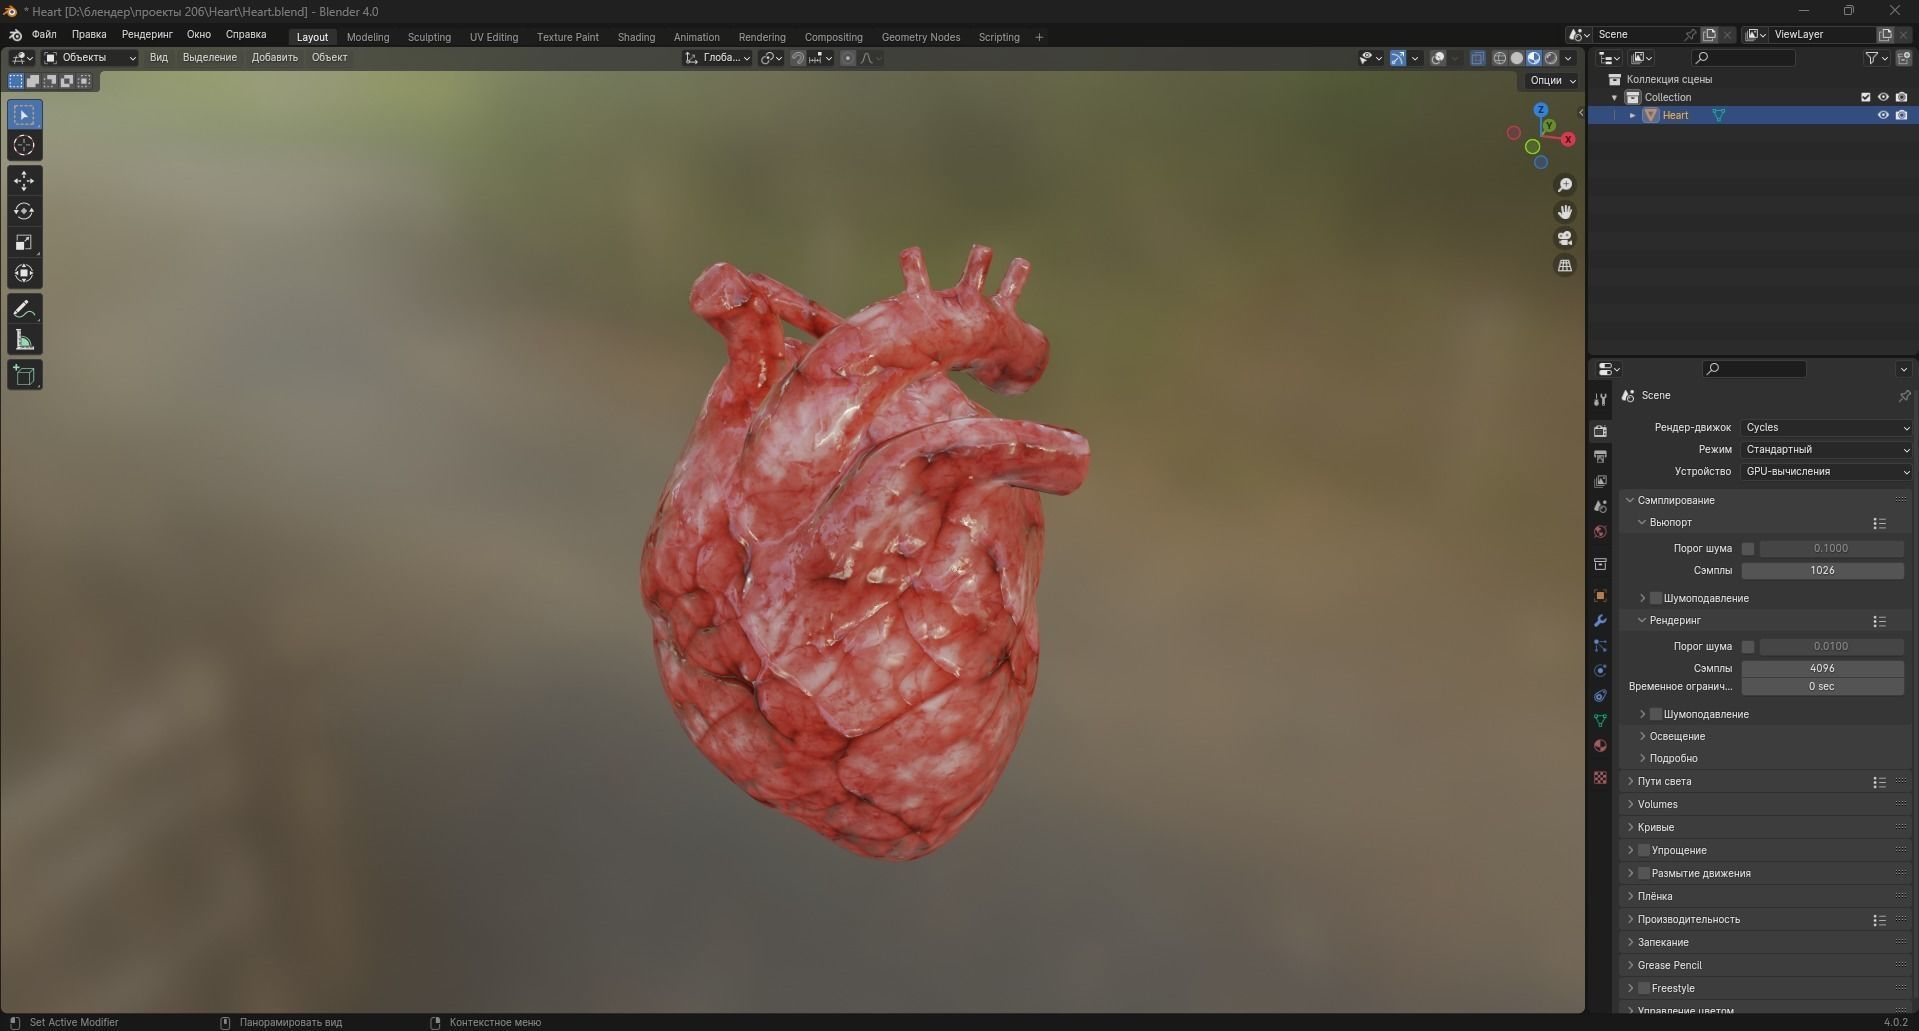Open the Material properties tab

click(x=1600, y=745)
